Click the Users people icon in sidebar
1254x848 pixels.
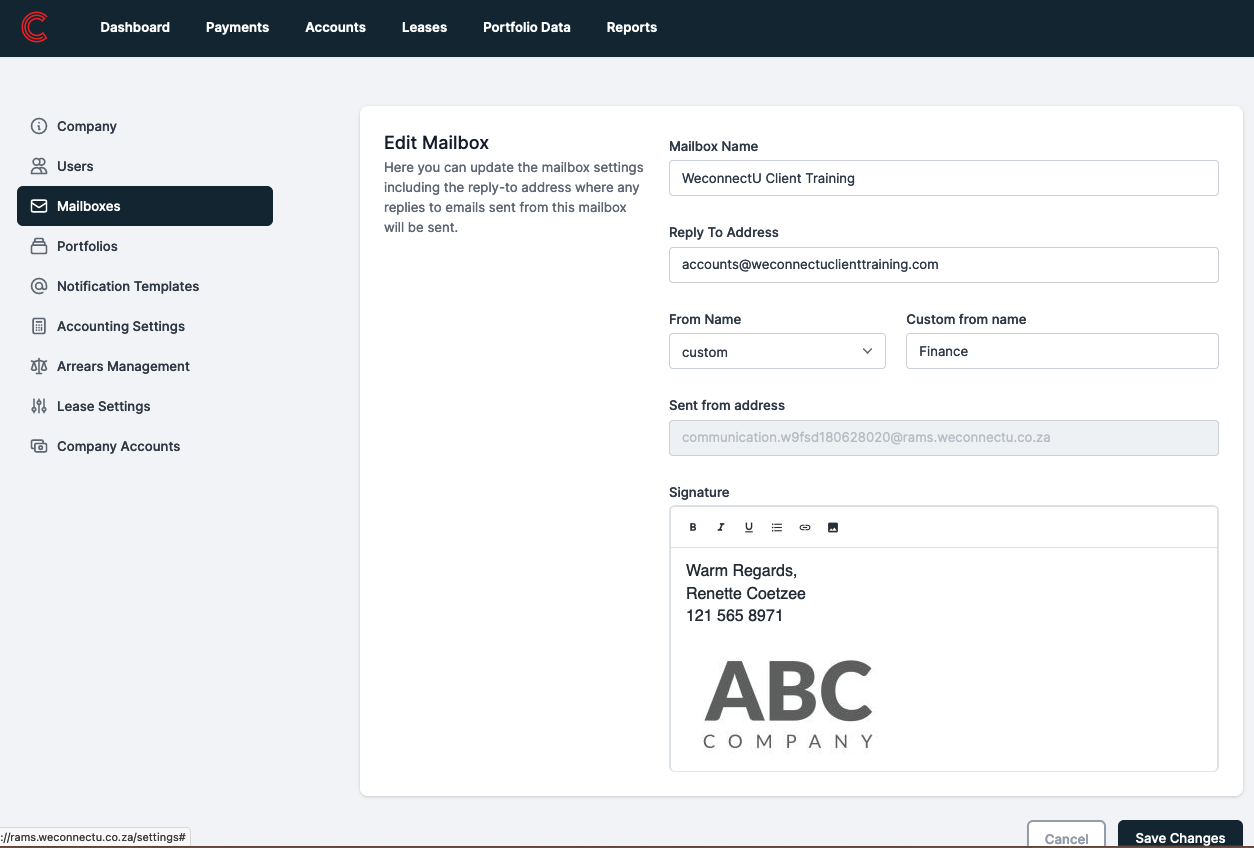(x=39, y=166)
